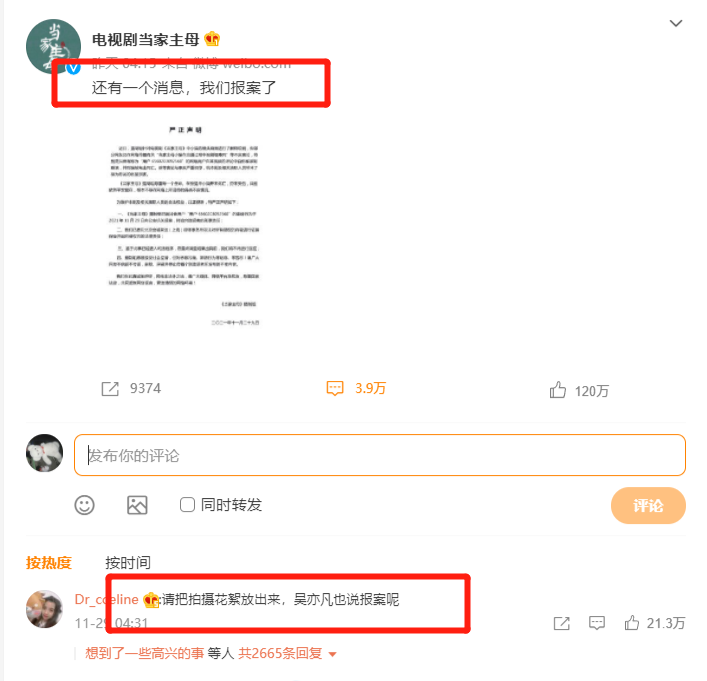This screenshot has height=681, width=707.
Task: Open the Dr_celine username link
Action: pyautogui.click(x=106, y=599)
